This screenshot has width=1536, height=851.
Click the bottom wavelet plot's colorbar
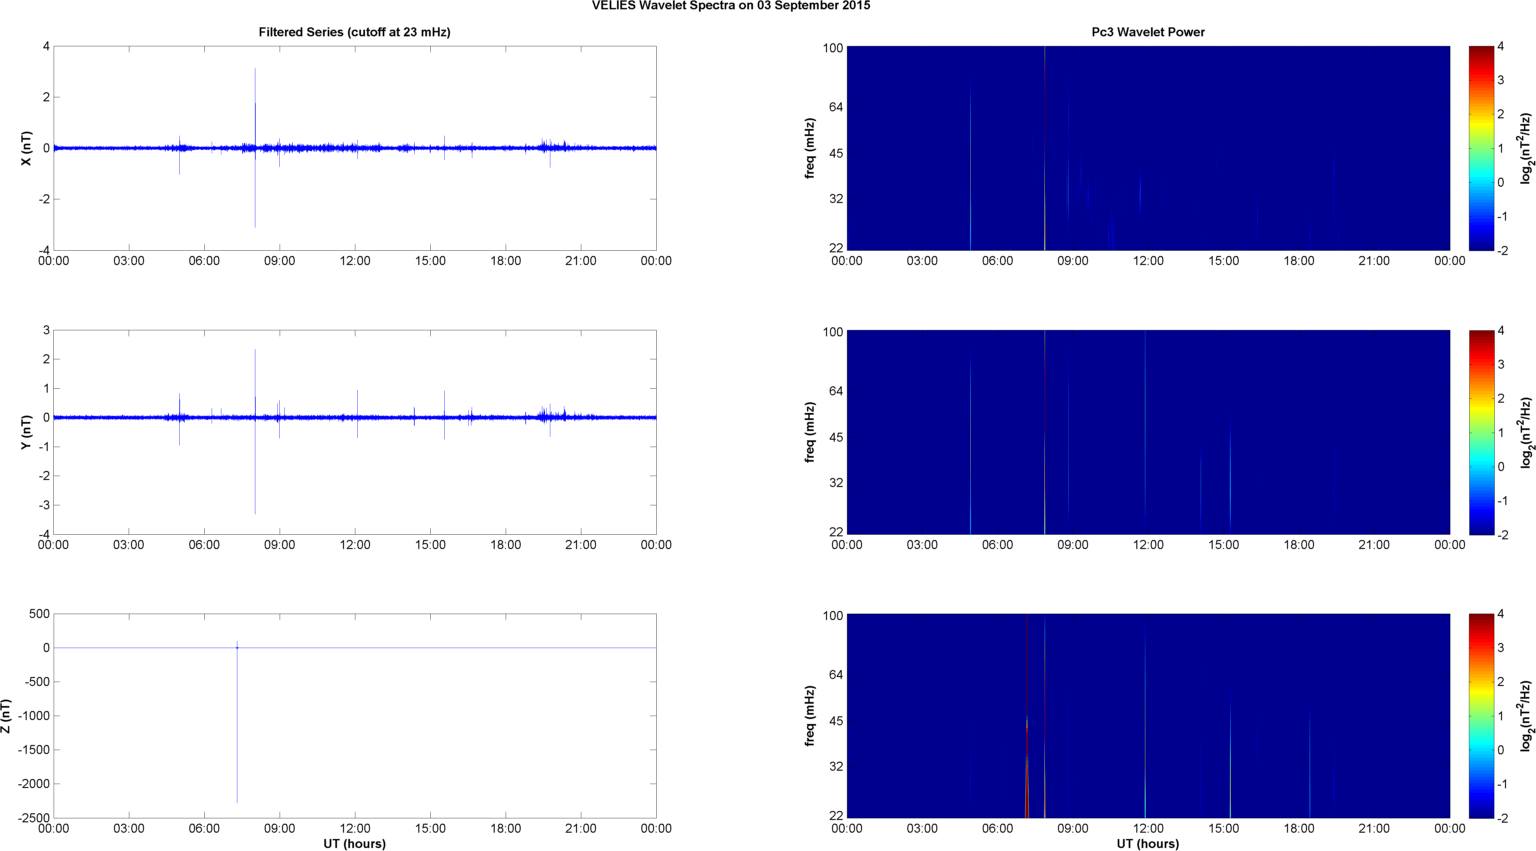(x=1482, y=716)
